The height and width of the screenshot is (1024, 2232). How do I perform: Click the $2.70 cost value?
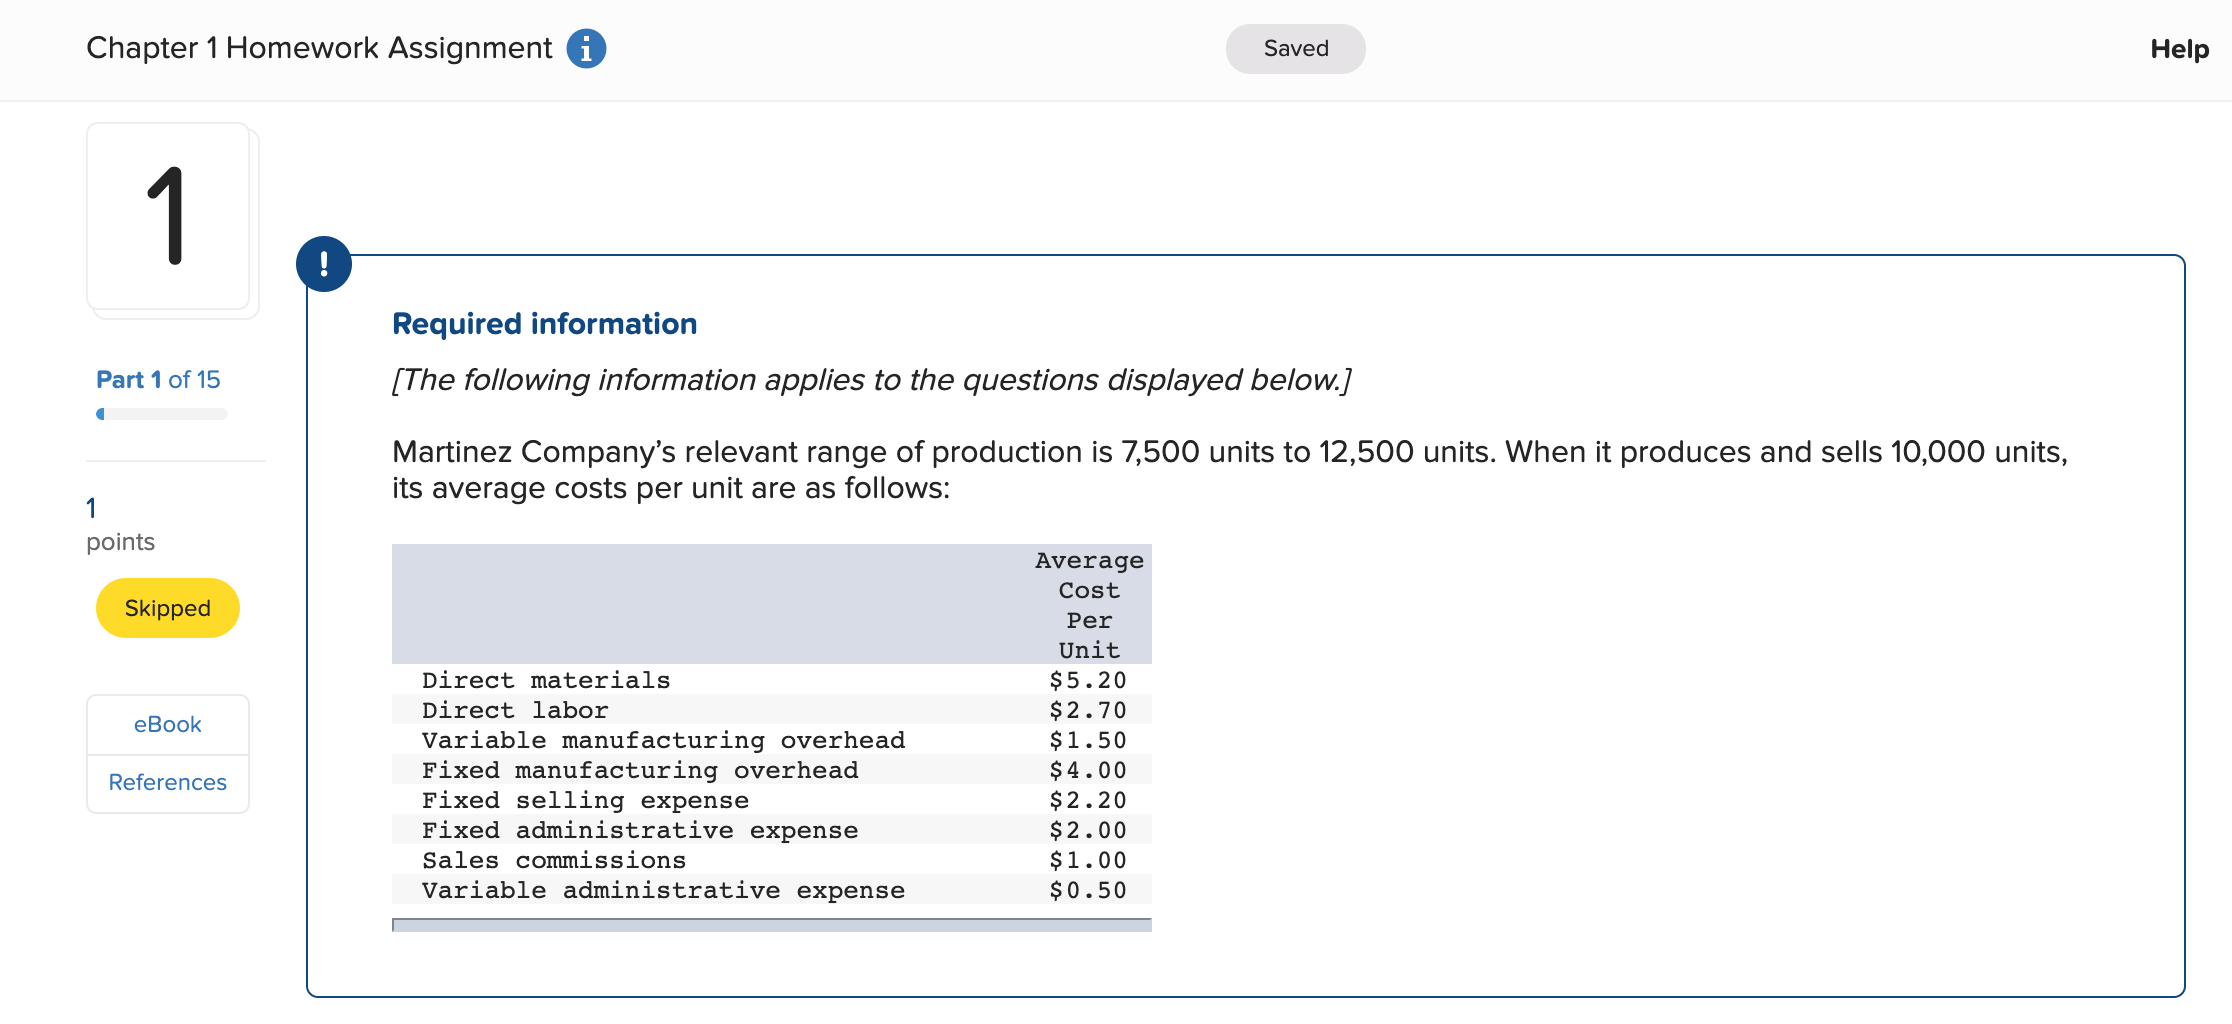(1088, 710)
